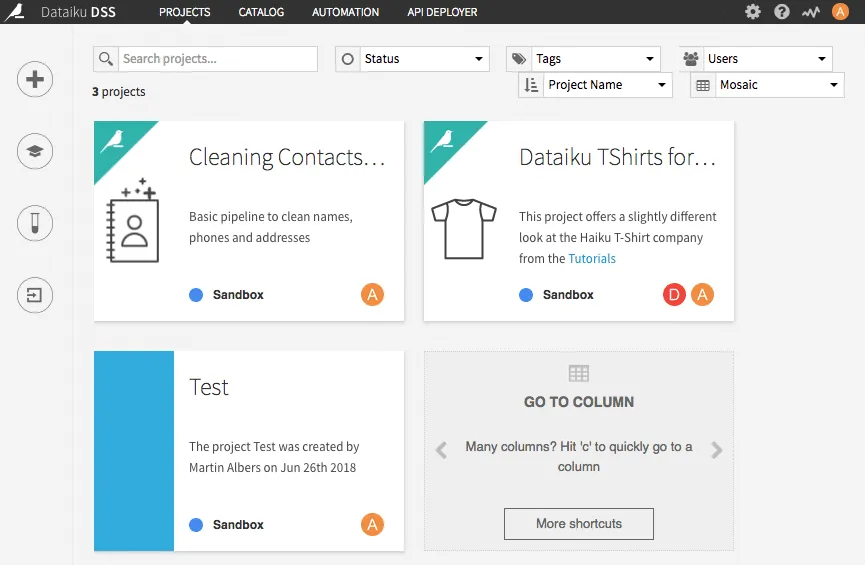Switch to the AUTOMATION tab
The width and height of the screenshot is (865, 565).
(345, 12)
